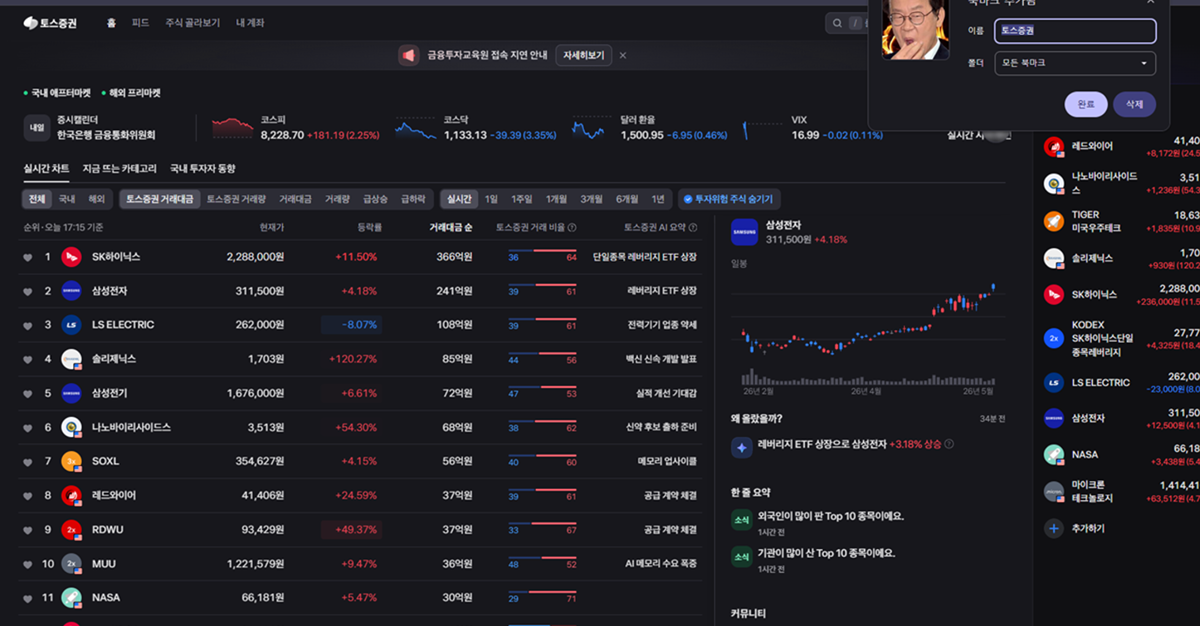1200x626 pixels.
Task: Select 토스증권 거래량 sort filter
Action: tap(236, 199)
